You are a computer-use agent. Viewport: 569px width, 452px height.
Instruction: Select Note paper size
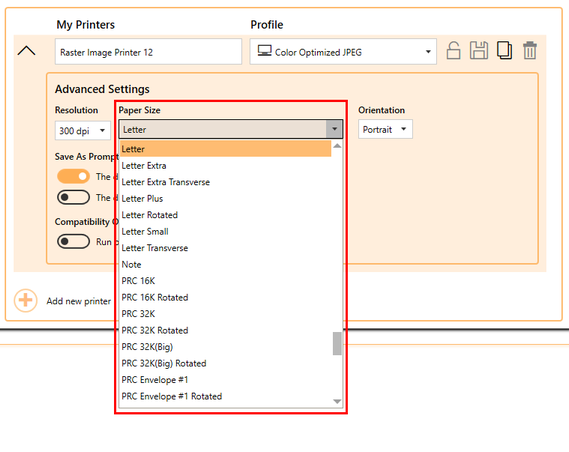coord(225,264)
